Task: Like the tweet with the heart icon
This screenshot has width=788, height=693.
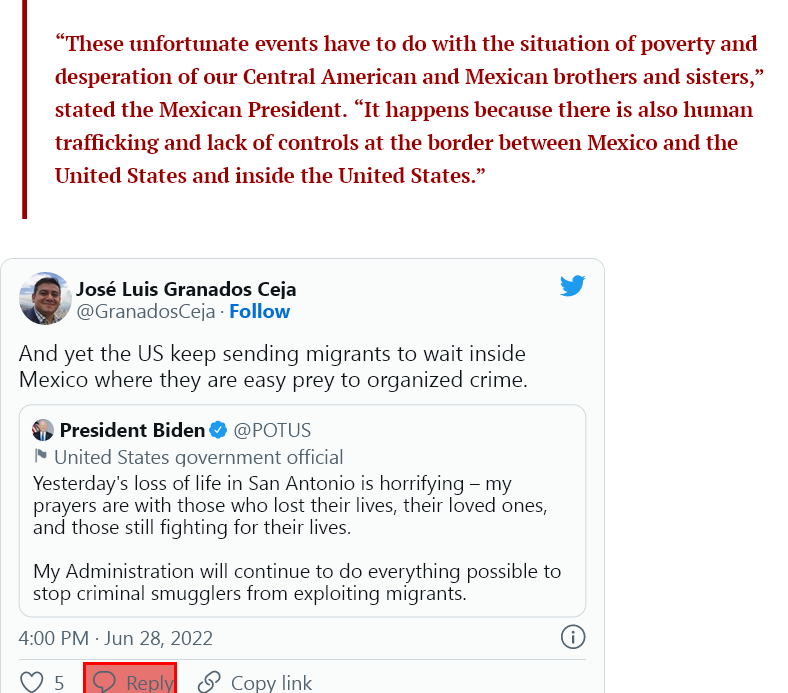Action: 32,682
